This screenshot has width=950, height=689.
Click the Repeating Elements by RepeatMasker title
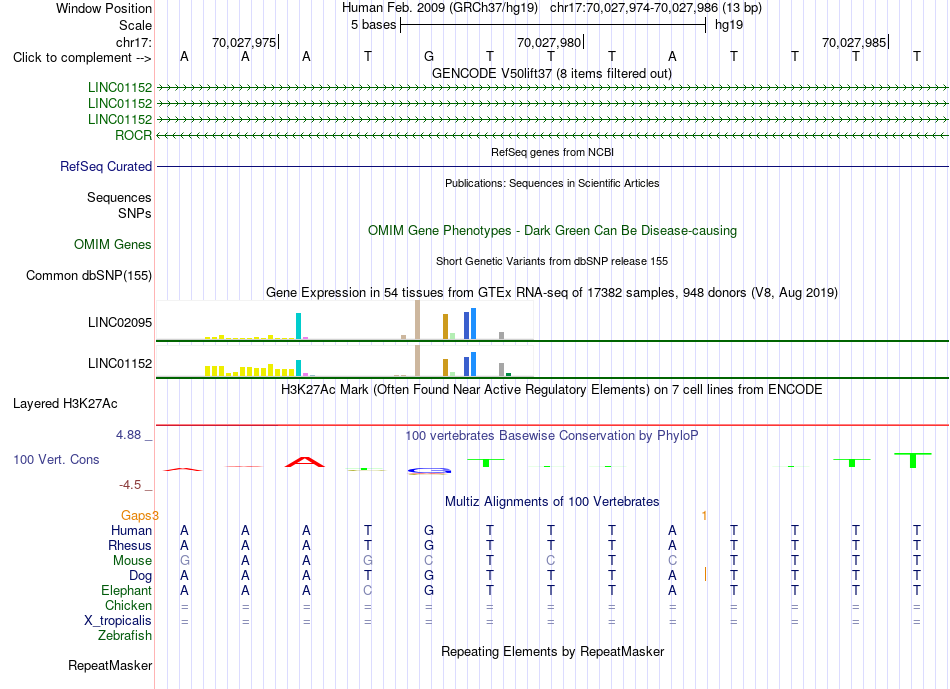tap(552, 651)
